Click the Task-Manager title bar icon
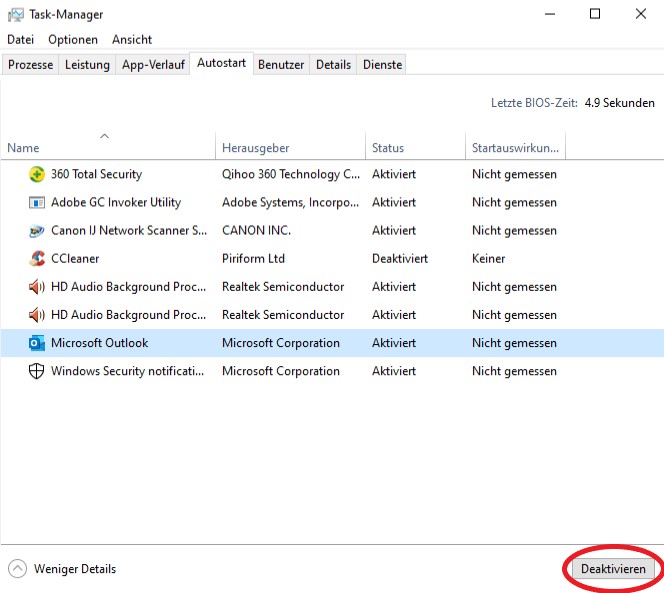This screenshot has width=664, height=593. click(16, 15)
